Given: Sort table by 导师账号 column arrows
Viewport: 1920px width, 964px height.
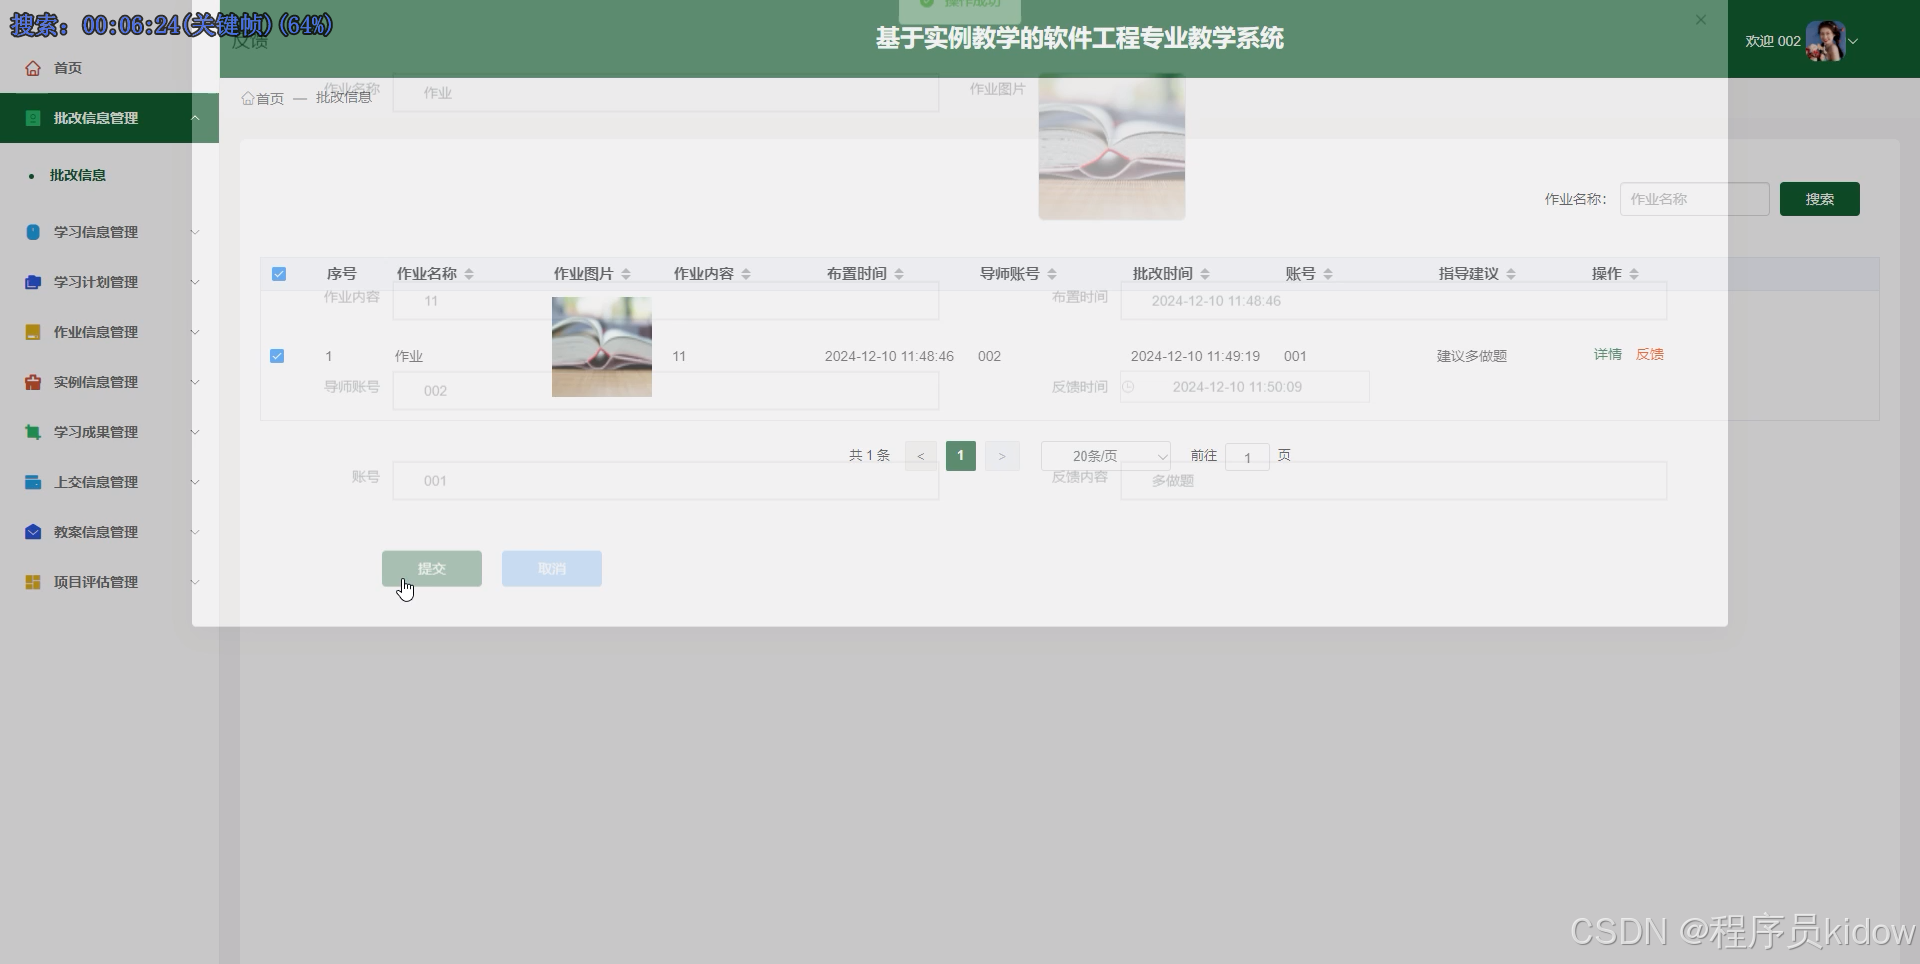Looking at the screenshot, I should tap(1052, 274).
